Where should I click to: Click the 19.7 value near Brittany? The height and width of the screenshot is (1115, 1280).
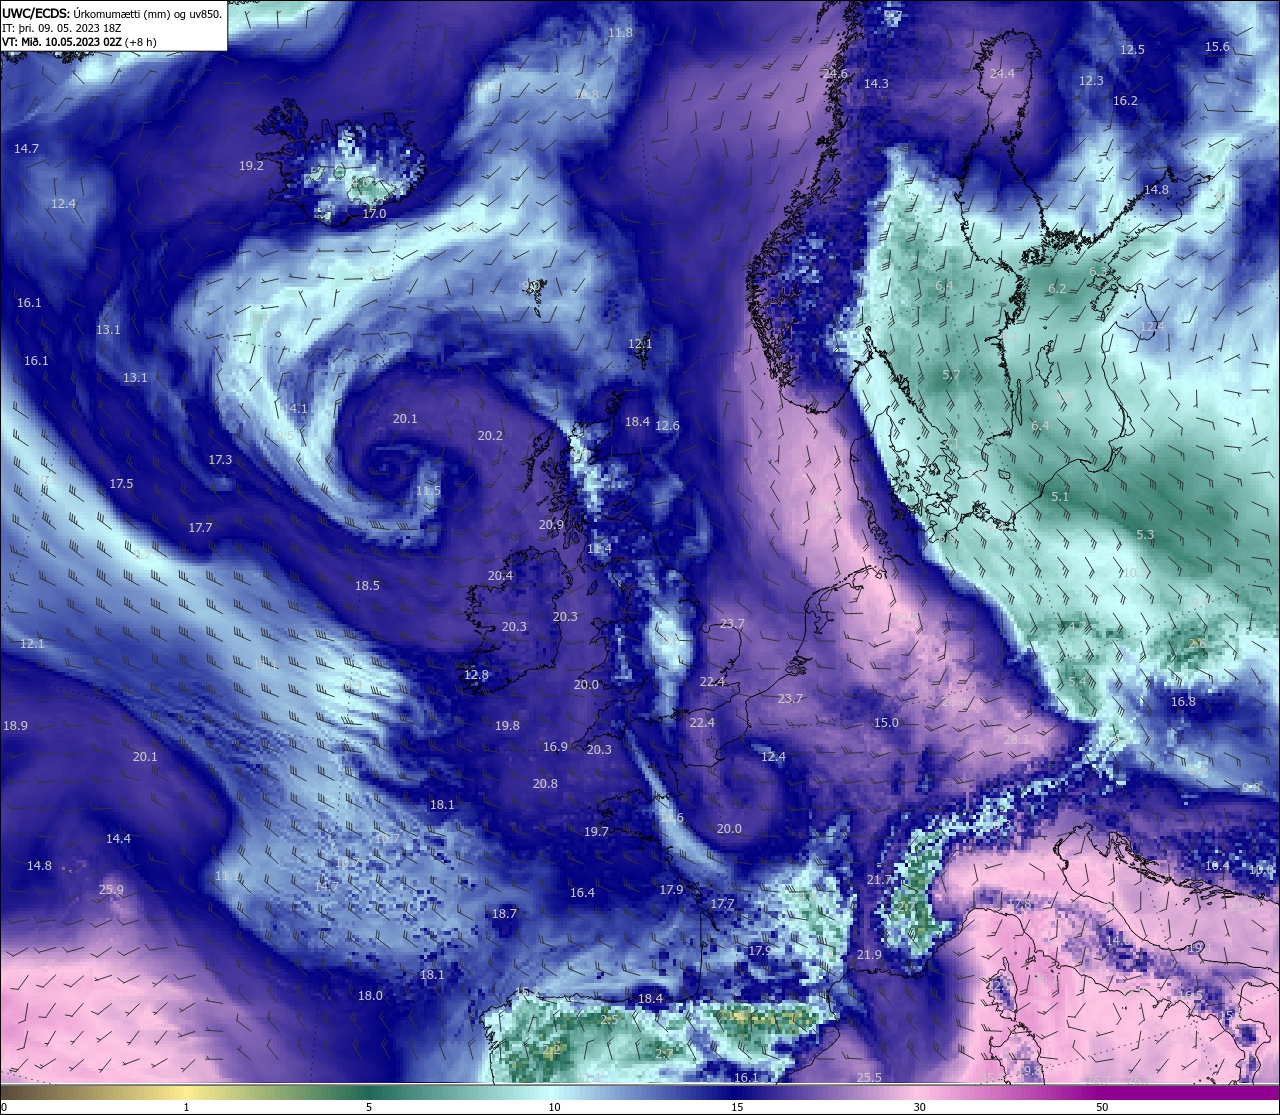click(596, 832)
